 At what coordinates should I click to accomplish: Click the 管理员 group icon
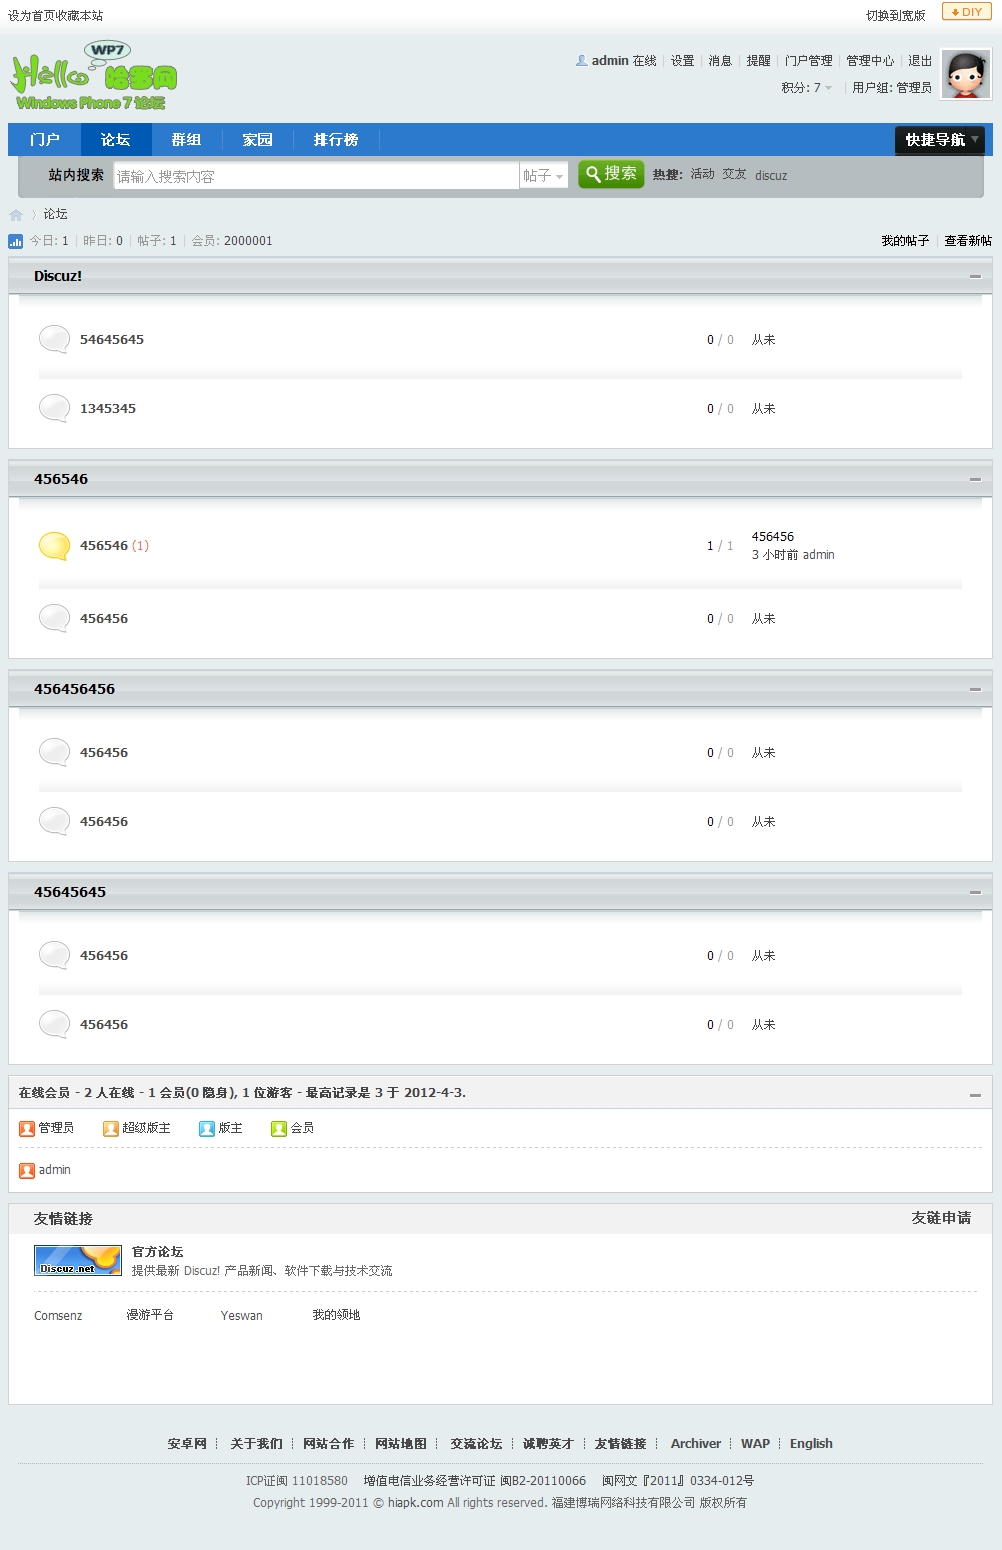(27, 1128)
